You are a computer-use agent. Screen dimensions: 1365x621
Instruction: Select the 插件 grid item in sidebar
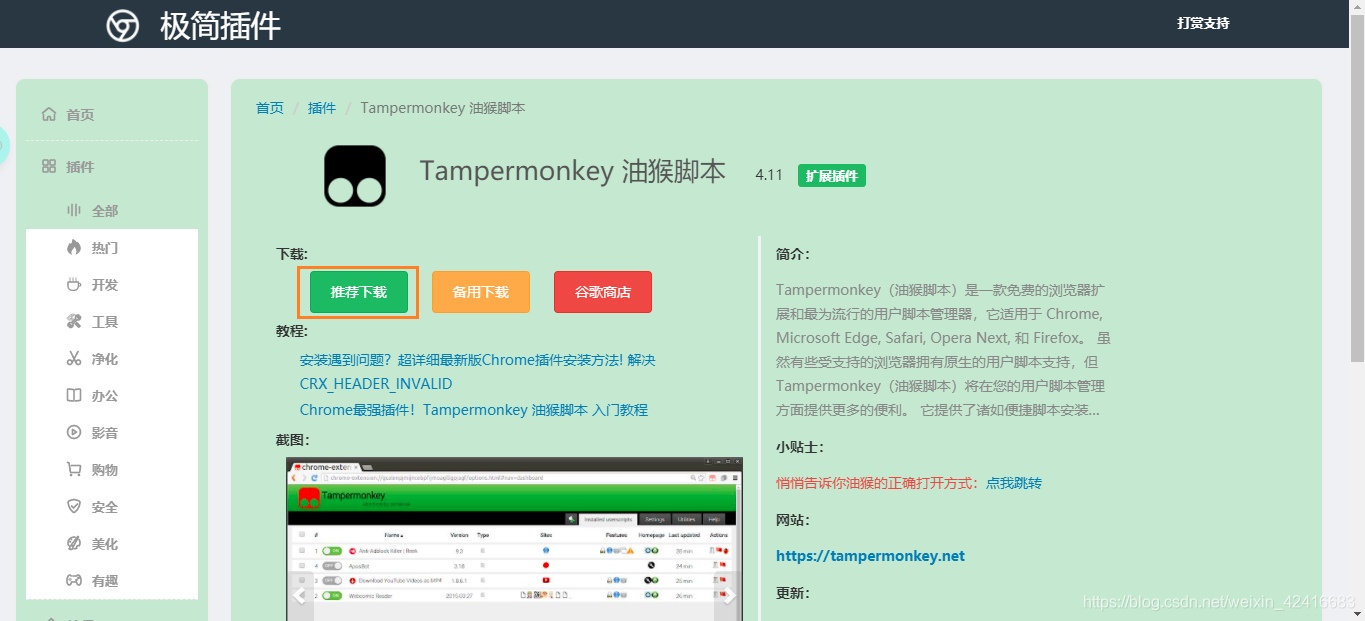pyautogui.click(x=69, y=167)
